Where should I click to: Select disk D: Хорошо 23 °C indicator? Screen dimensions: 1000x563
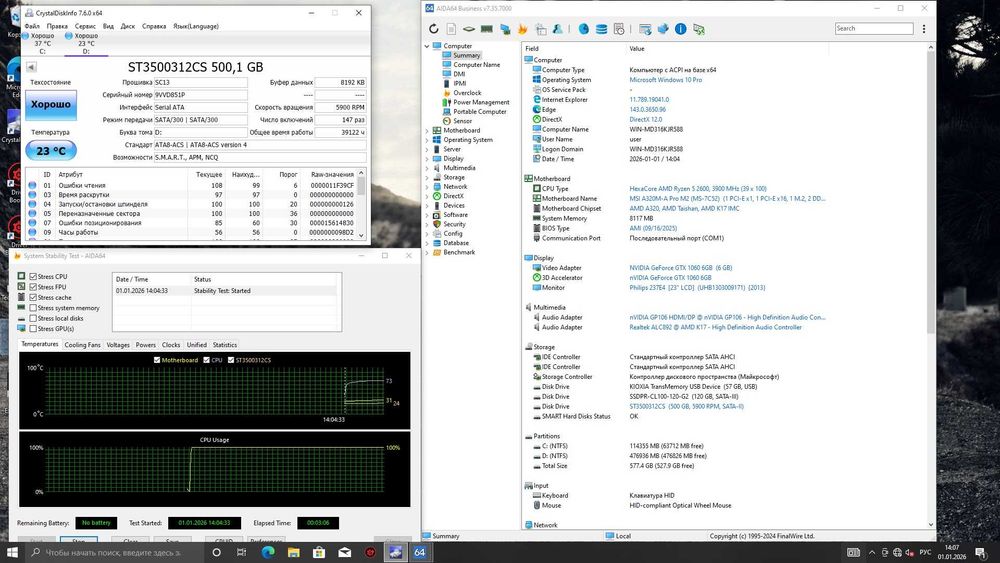coord(85,43)
